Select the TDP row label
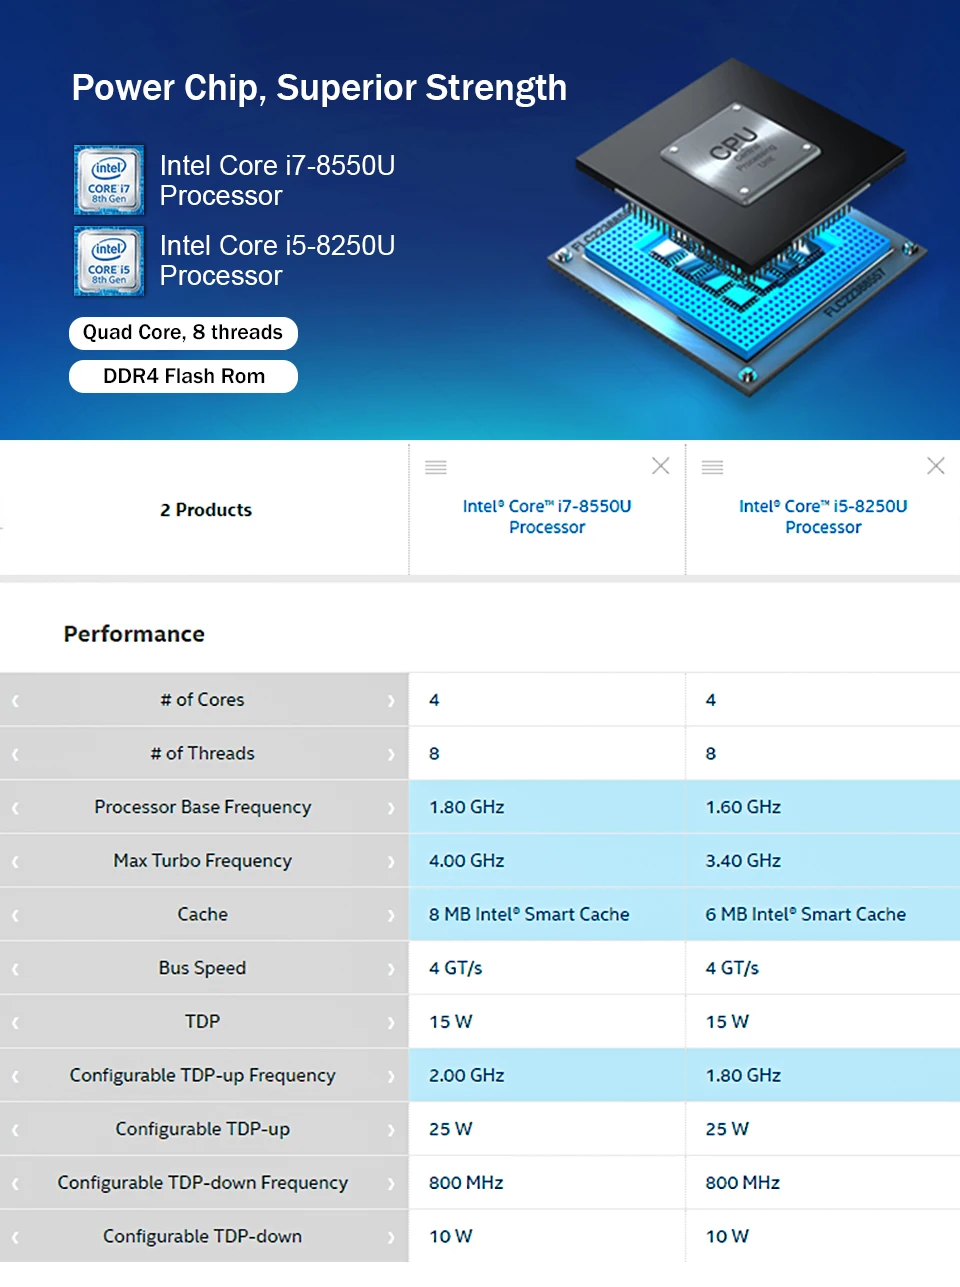 (202, 1022)
